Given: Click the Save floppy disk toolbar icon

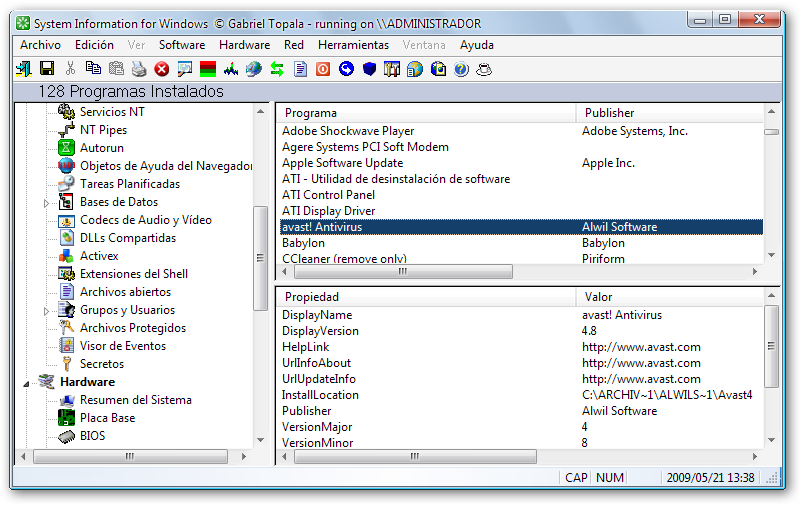Looking at the screenshot, I should coord(46,69).
